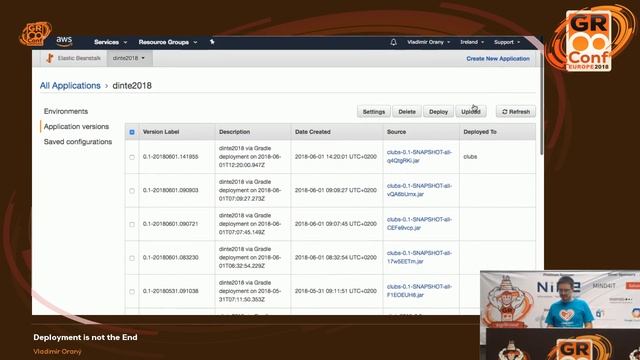Open the Resource Groups menu
640x360 pixels.
pos(168,42)
